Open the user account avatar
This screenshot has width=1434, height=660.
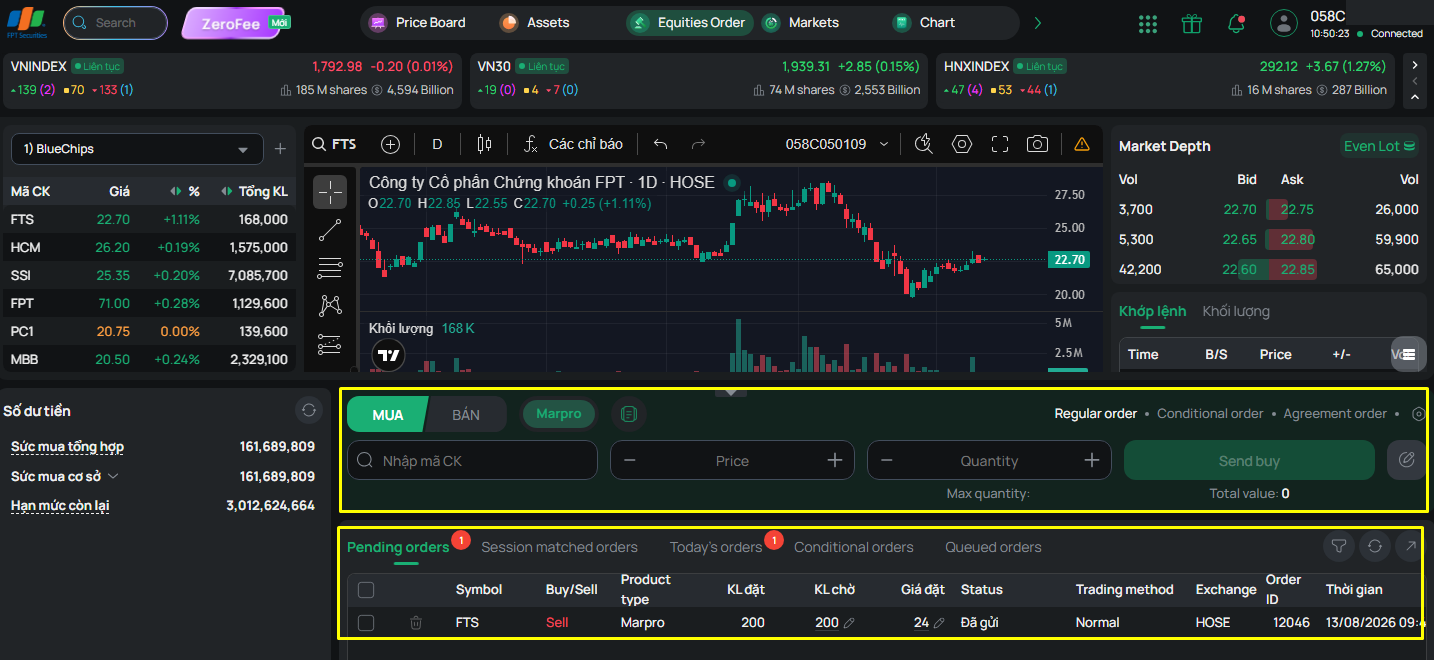coord(1283,23)
